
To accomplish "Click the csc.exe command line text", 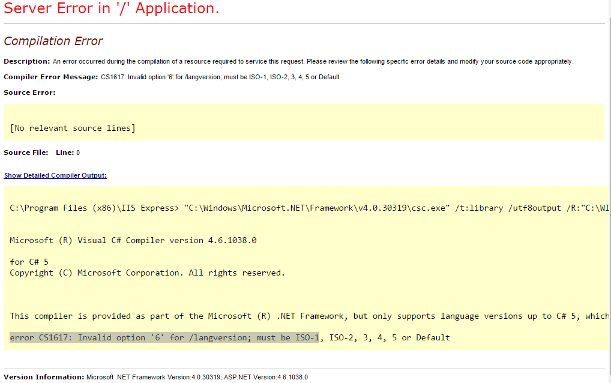I will tap(309, 208).
